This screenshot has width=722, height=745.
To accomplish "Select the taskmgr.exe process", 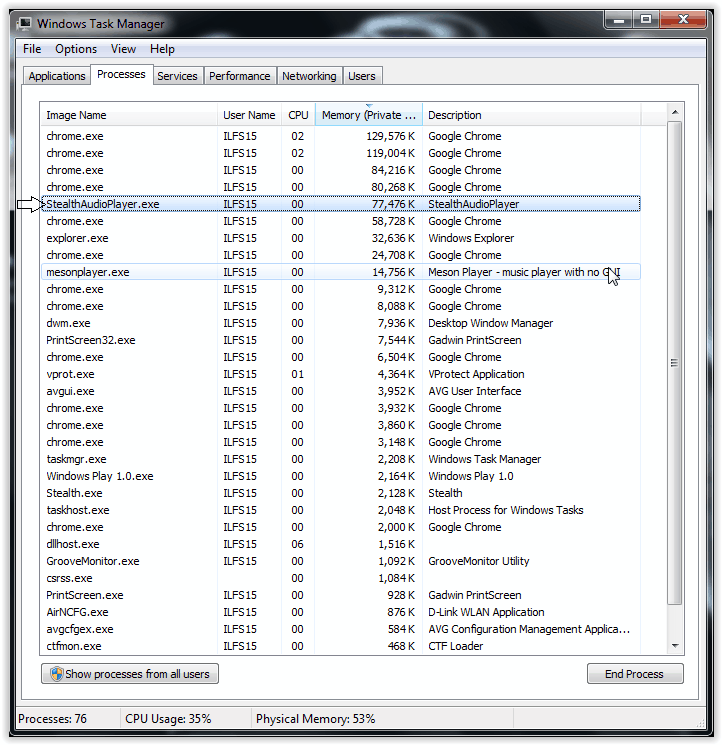I will click(x=341, y=459).
